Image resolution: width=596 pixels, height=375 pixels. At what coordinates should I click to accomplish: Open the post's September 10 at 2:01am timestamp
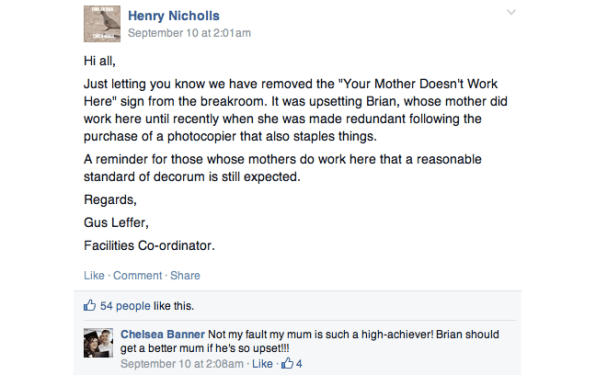pos(189,33)
